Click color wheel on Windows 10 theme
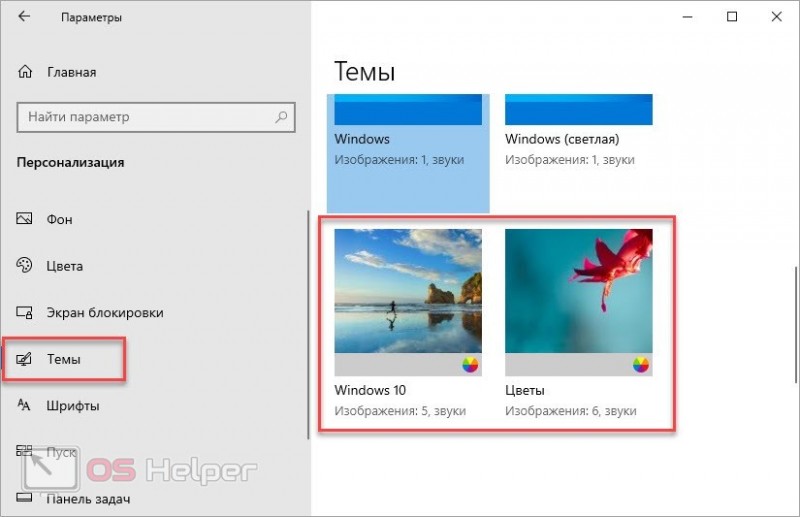Screen dimensions: 800x517 pyautogui.click(x=470, y=365)
